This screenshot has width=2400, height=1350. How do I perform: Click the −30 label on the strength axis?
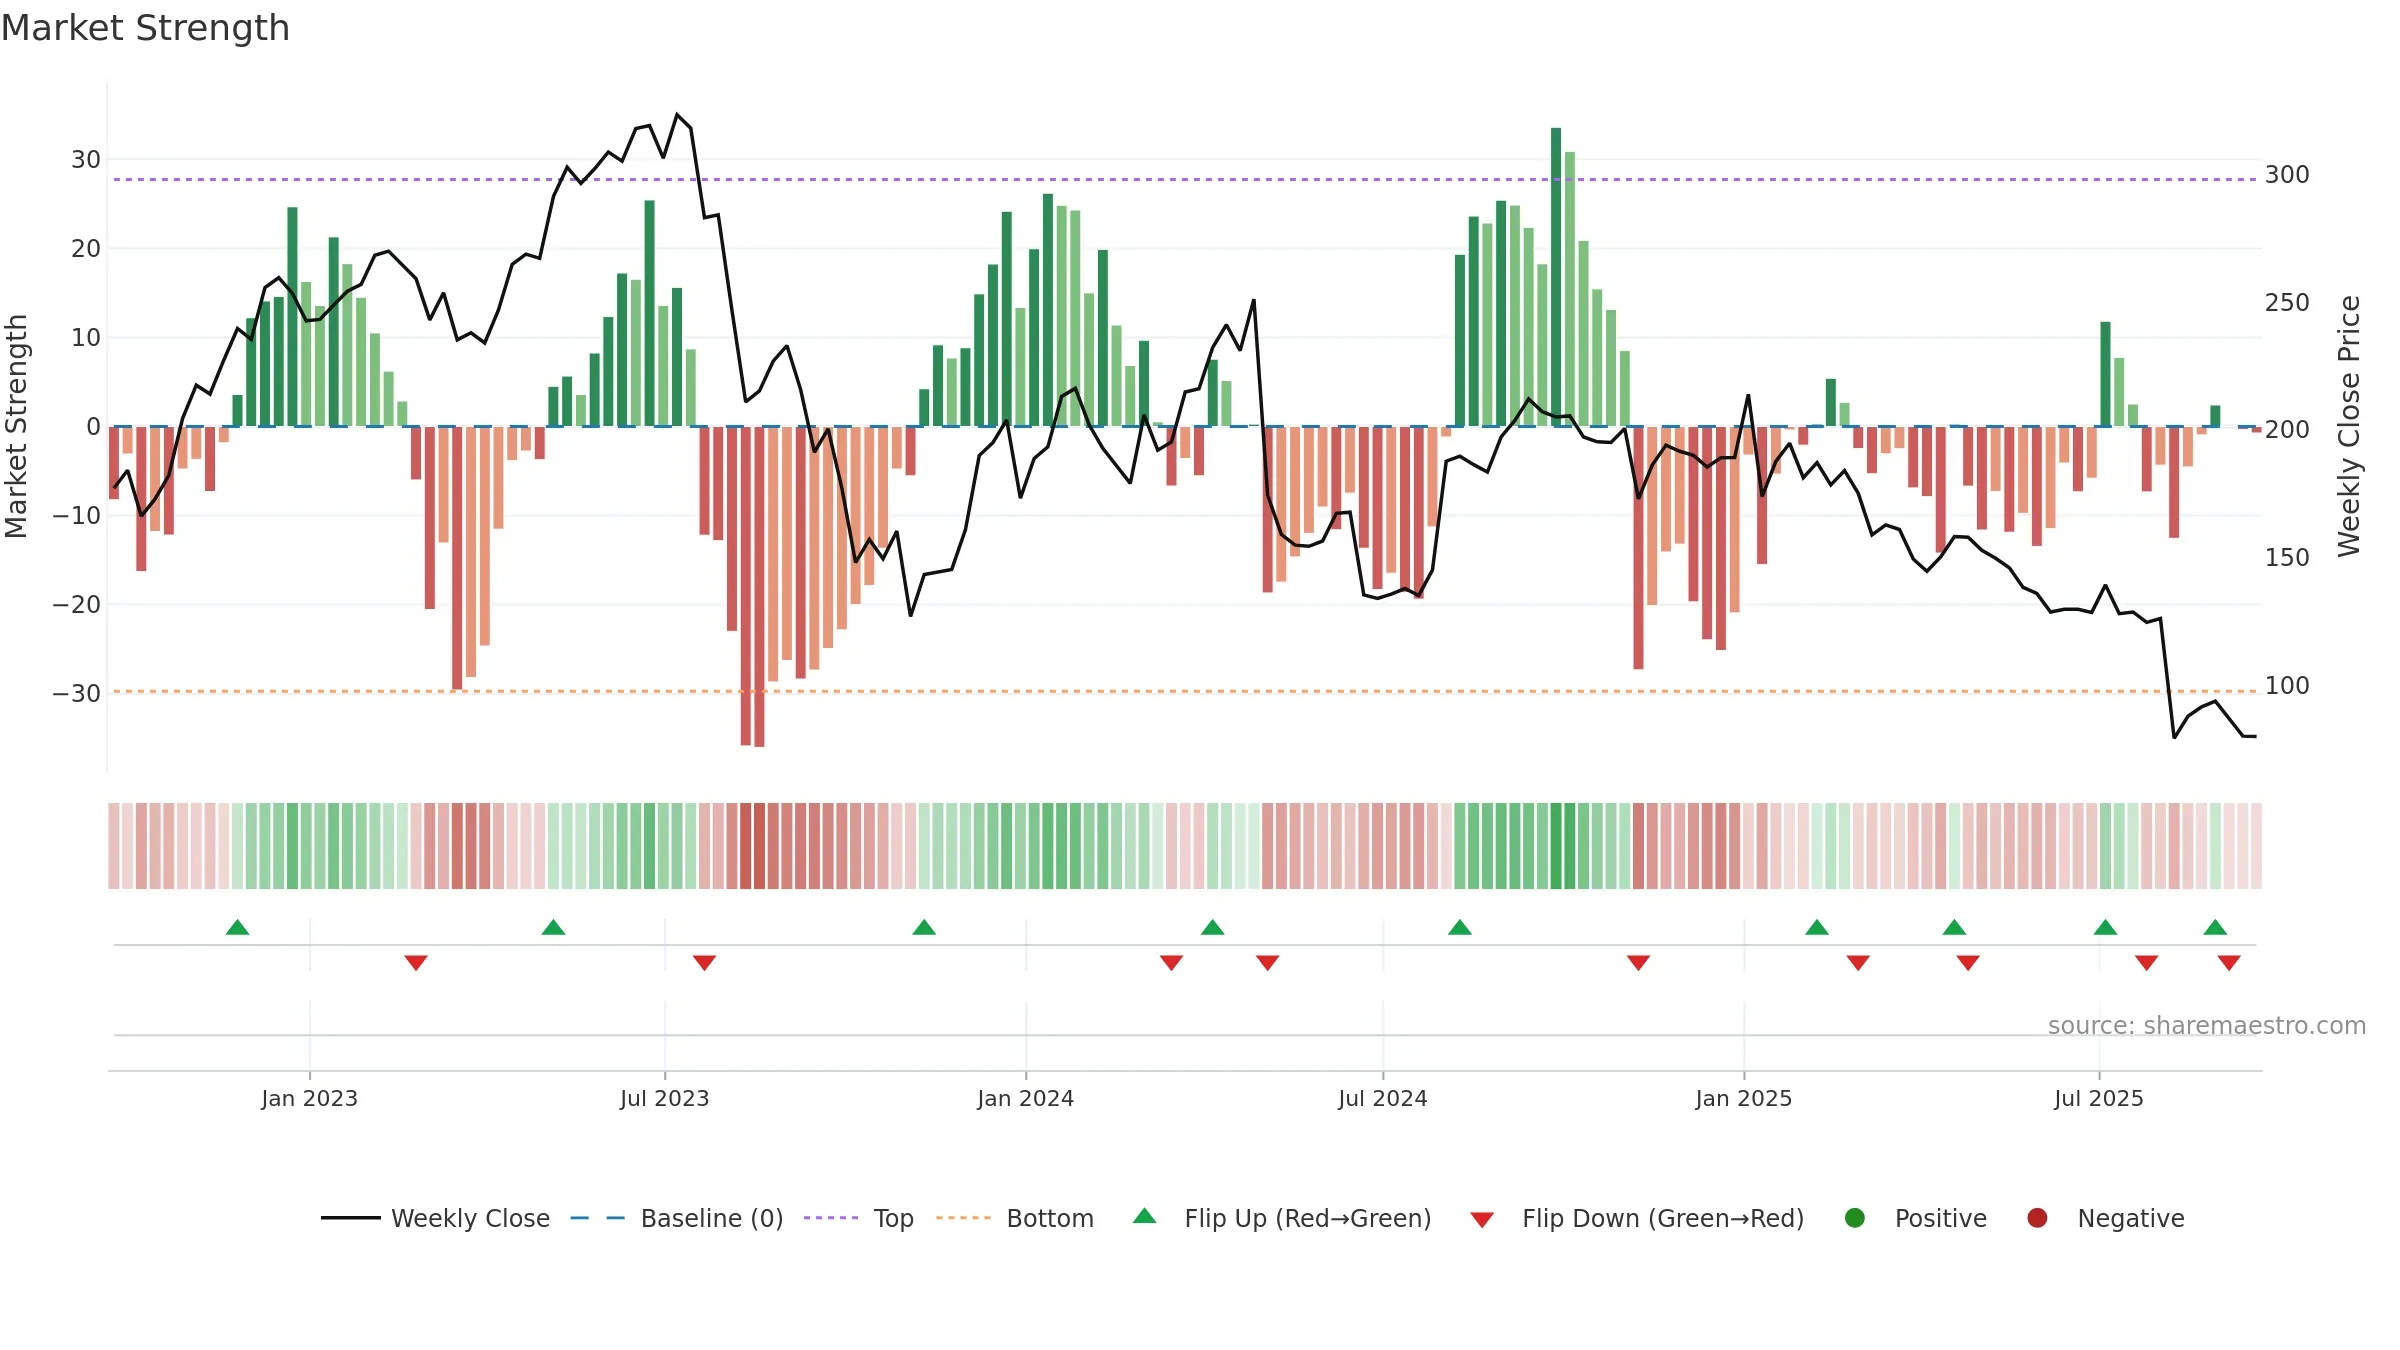coord(77,694)
